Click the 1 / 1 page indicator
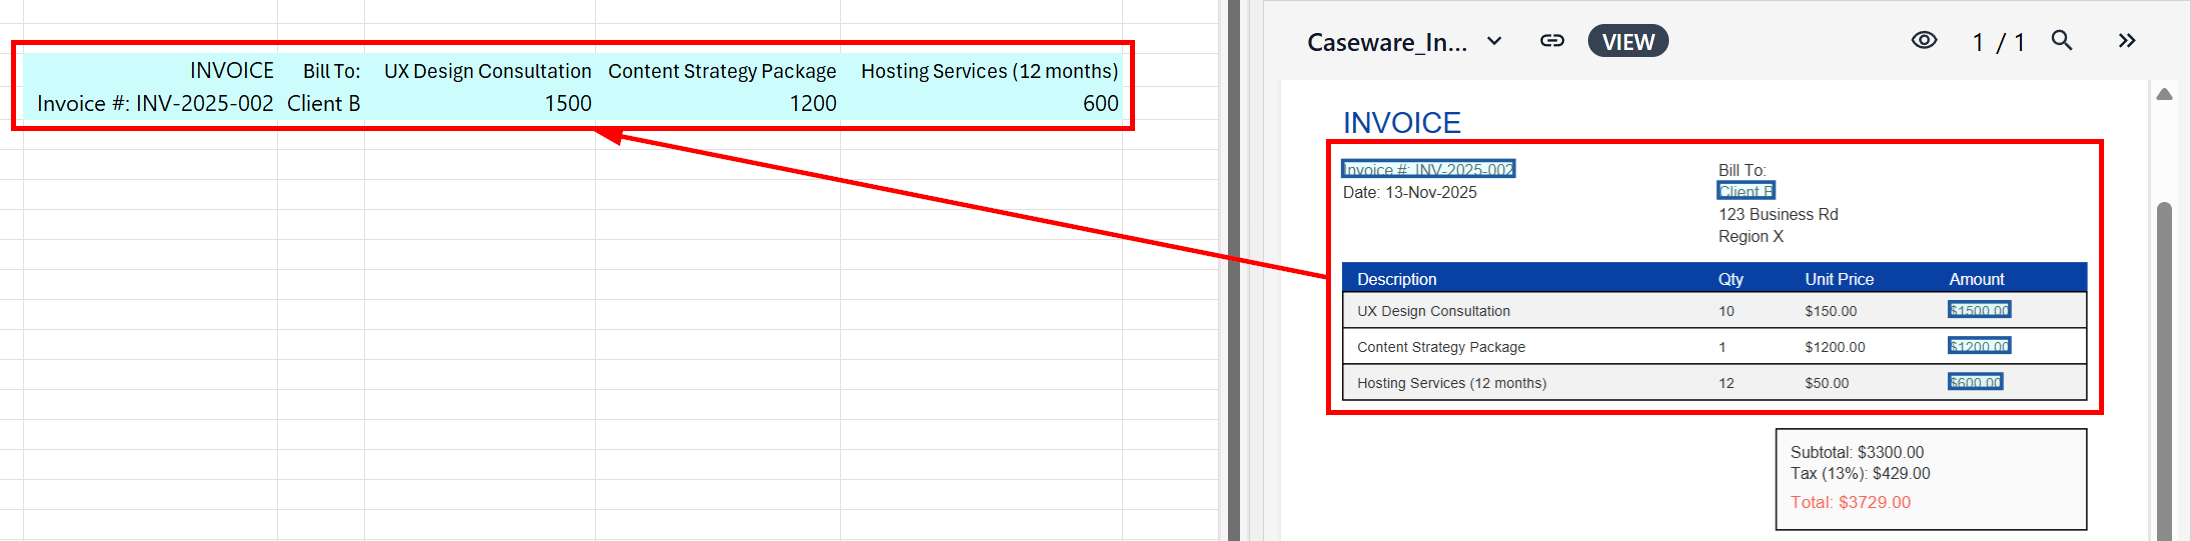 [x=1997, y=42]
